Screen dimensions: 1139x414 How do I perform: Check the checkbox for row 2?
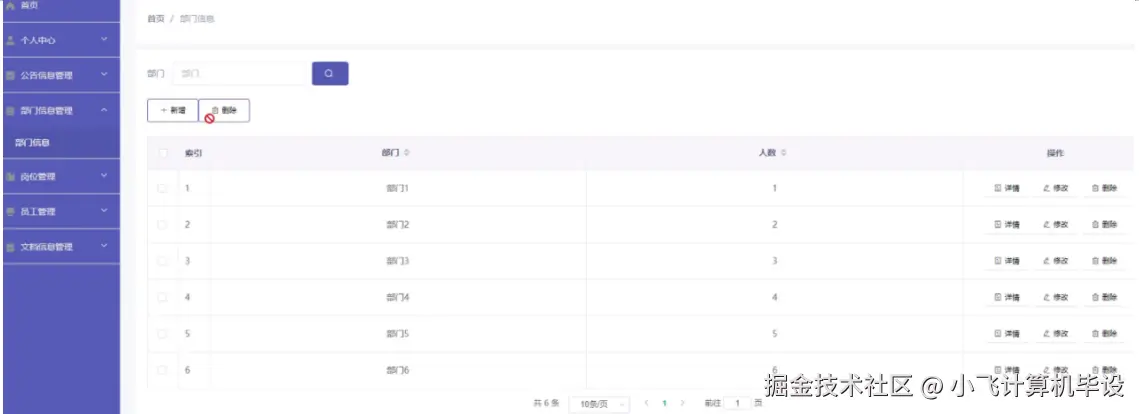point(163,224)
